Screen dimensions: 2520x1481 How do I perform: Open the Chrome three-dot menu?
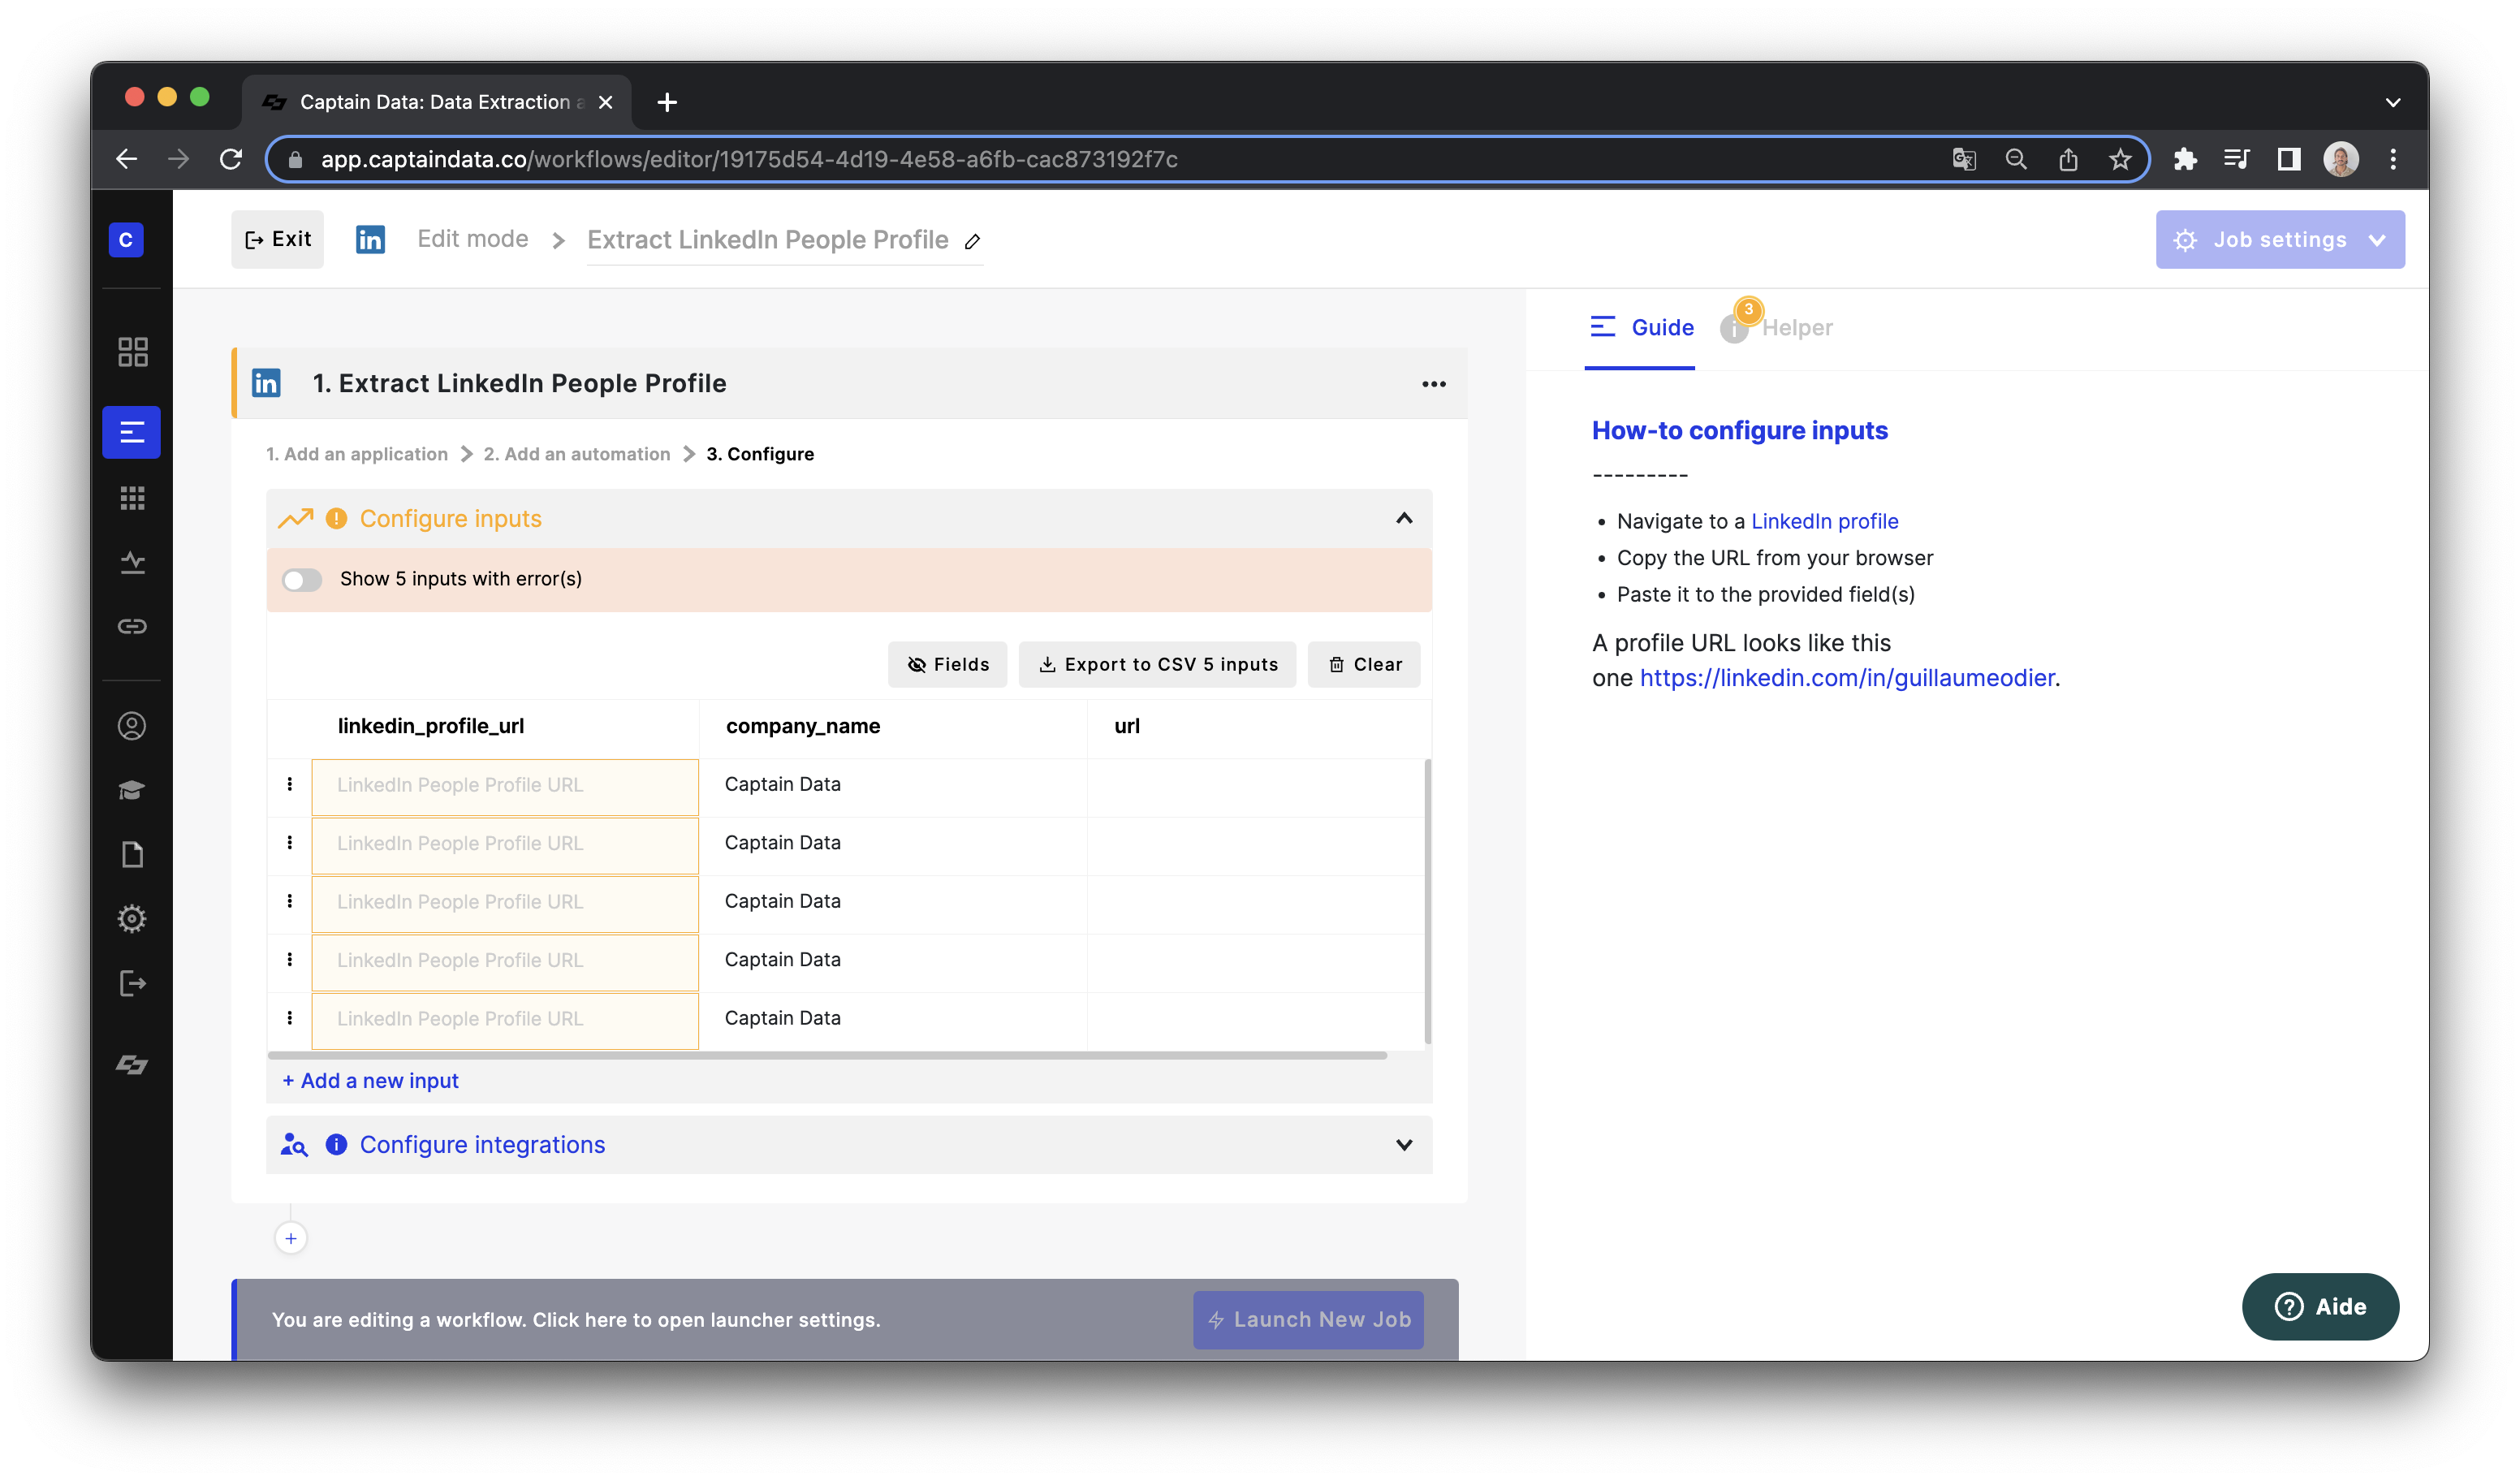tap(2393, 159)
